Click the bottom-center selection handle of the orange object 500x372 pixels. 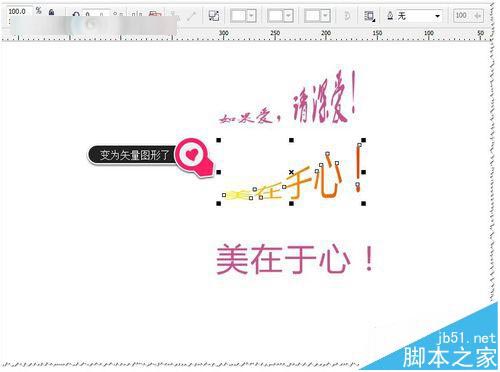[x=291, y=203]
